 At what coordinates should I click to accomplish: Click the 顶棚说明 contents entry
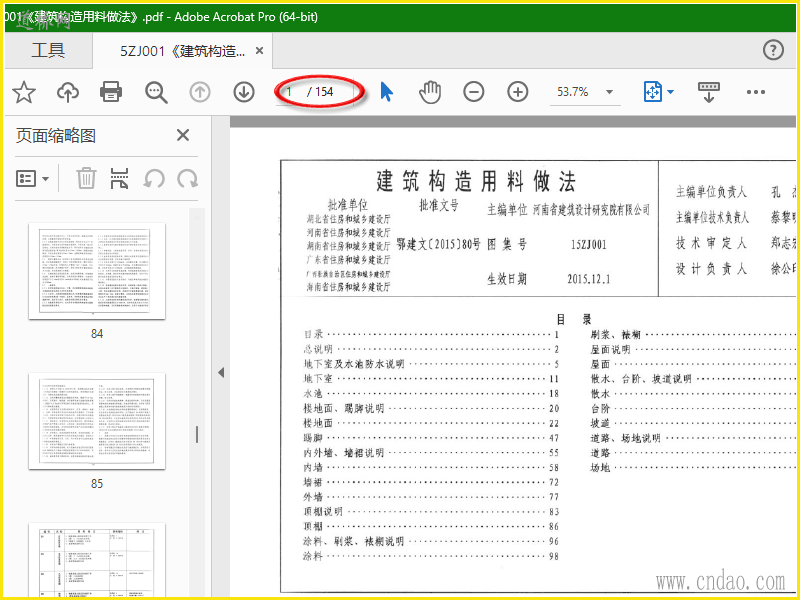point(431,512)
